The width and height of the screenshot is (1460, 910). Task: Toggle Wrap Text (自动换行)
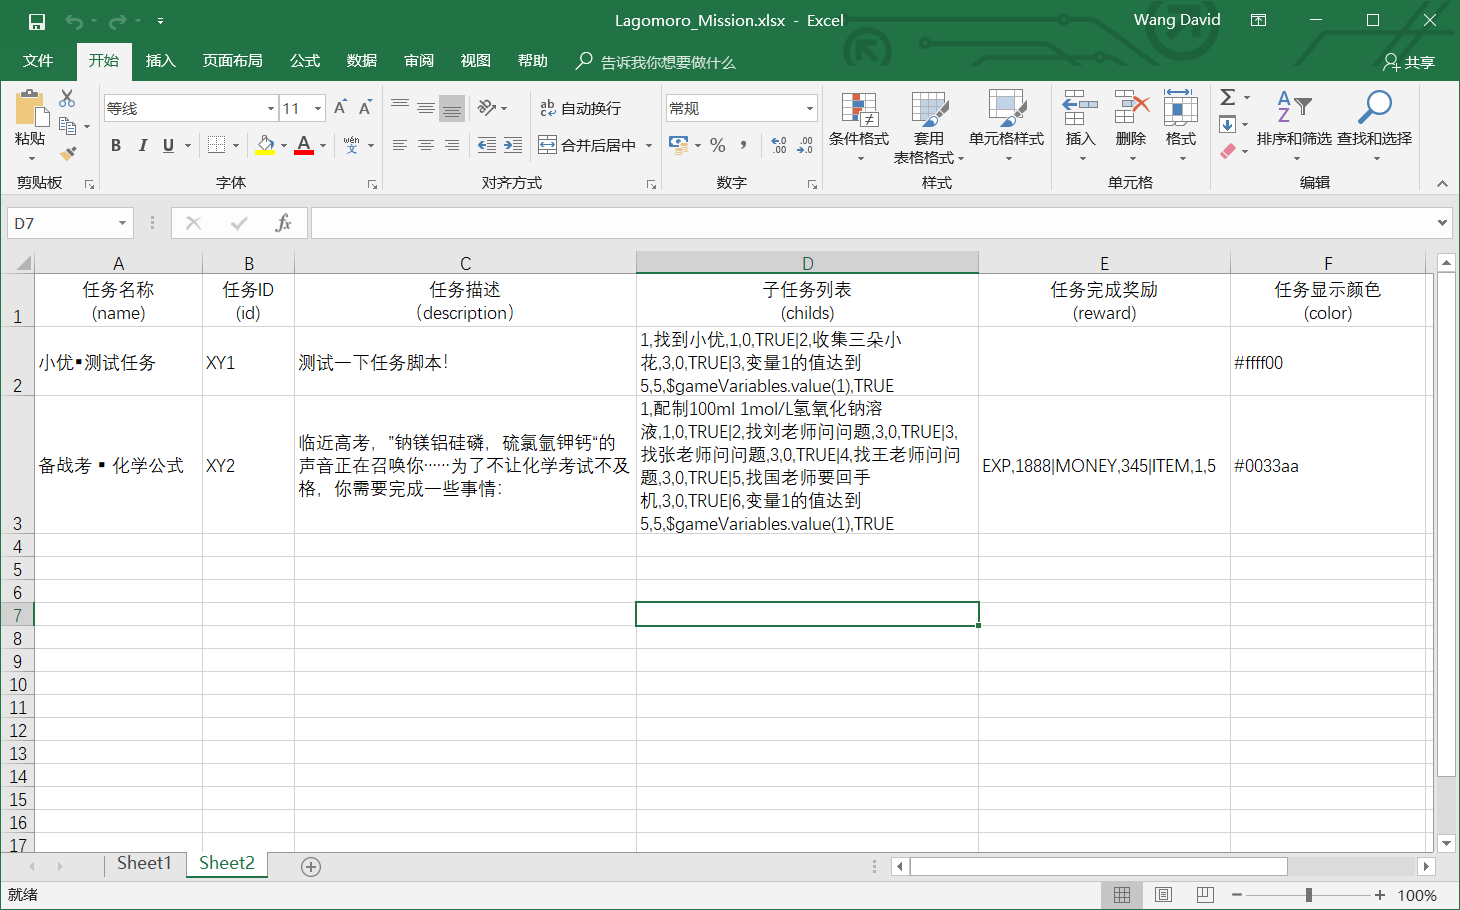[580, 108]
